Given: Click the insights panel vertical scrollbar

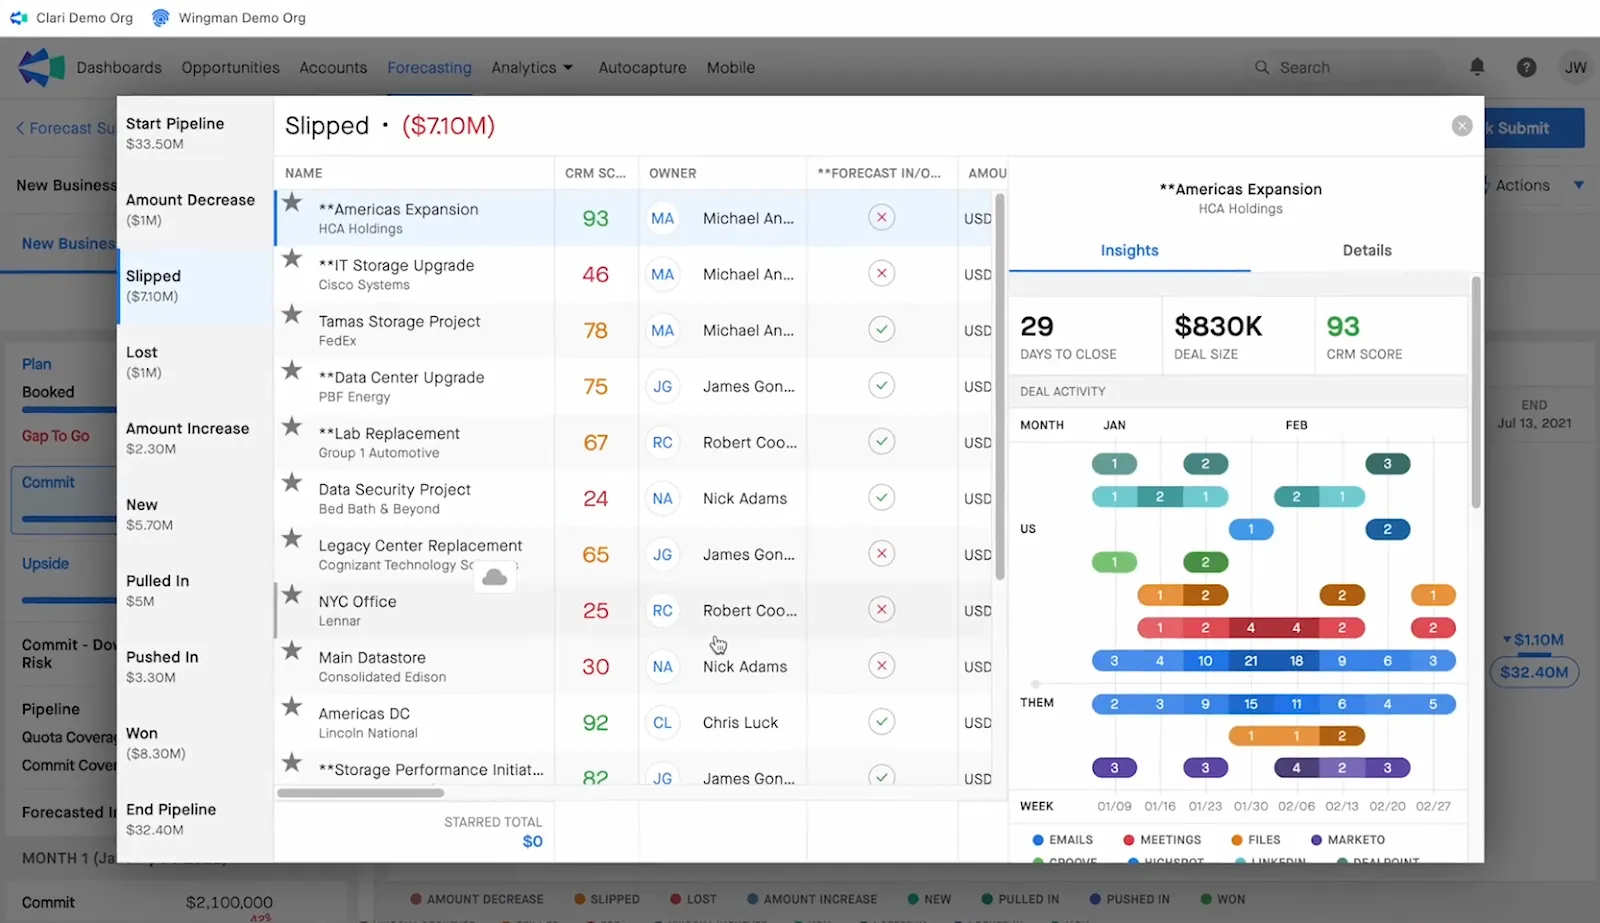Looking at the screenshot, I should 1476,392.
